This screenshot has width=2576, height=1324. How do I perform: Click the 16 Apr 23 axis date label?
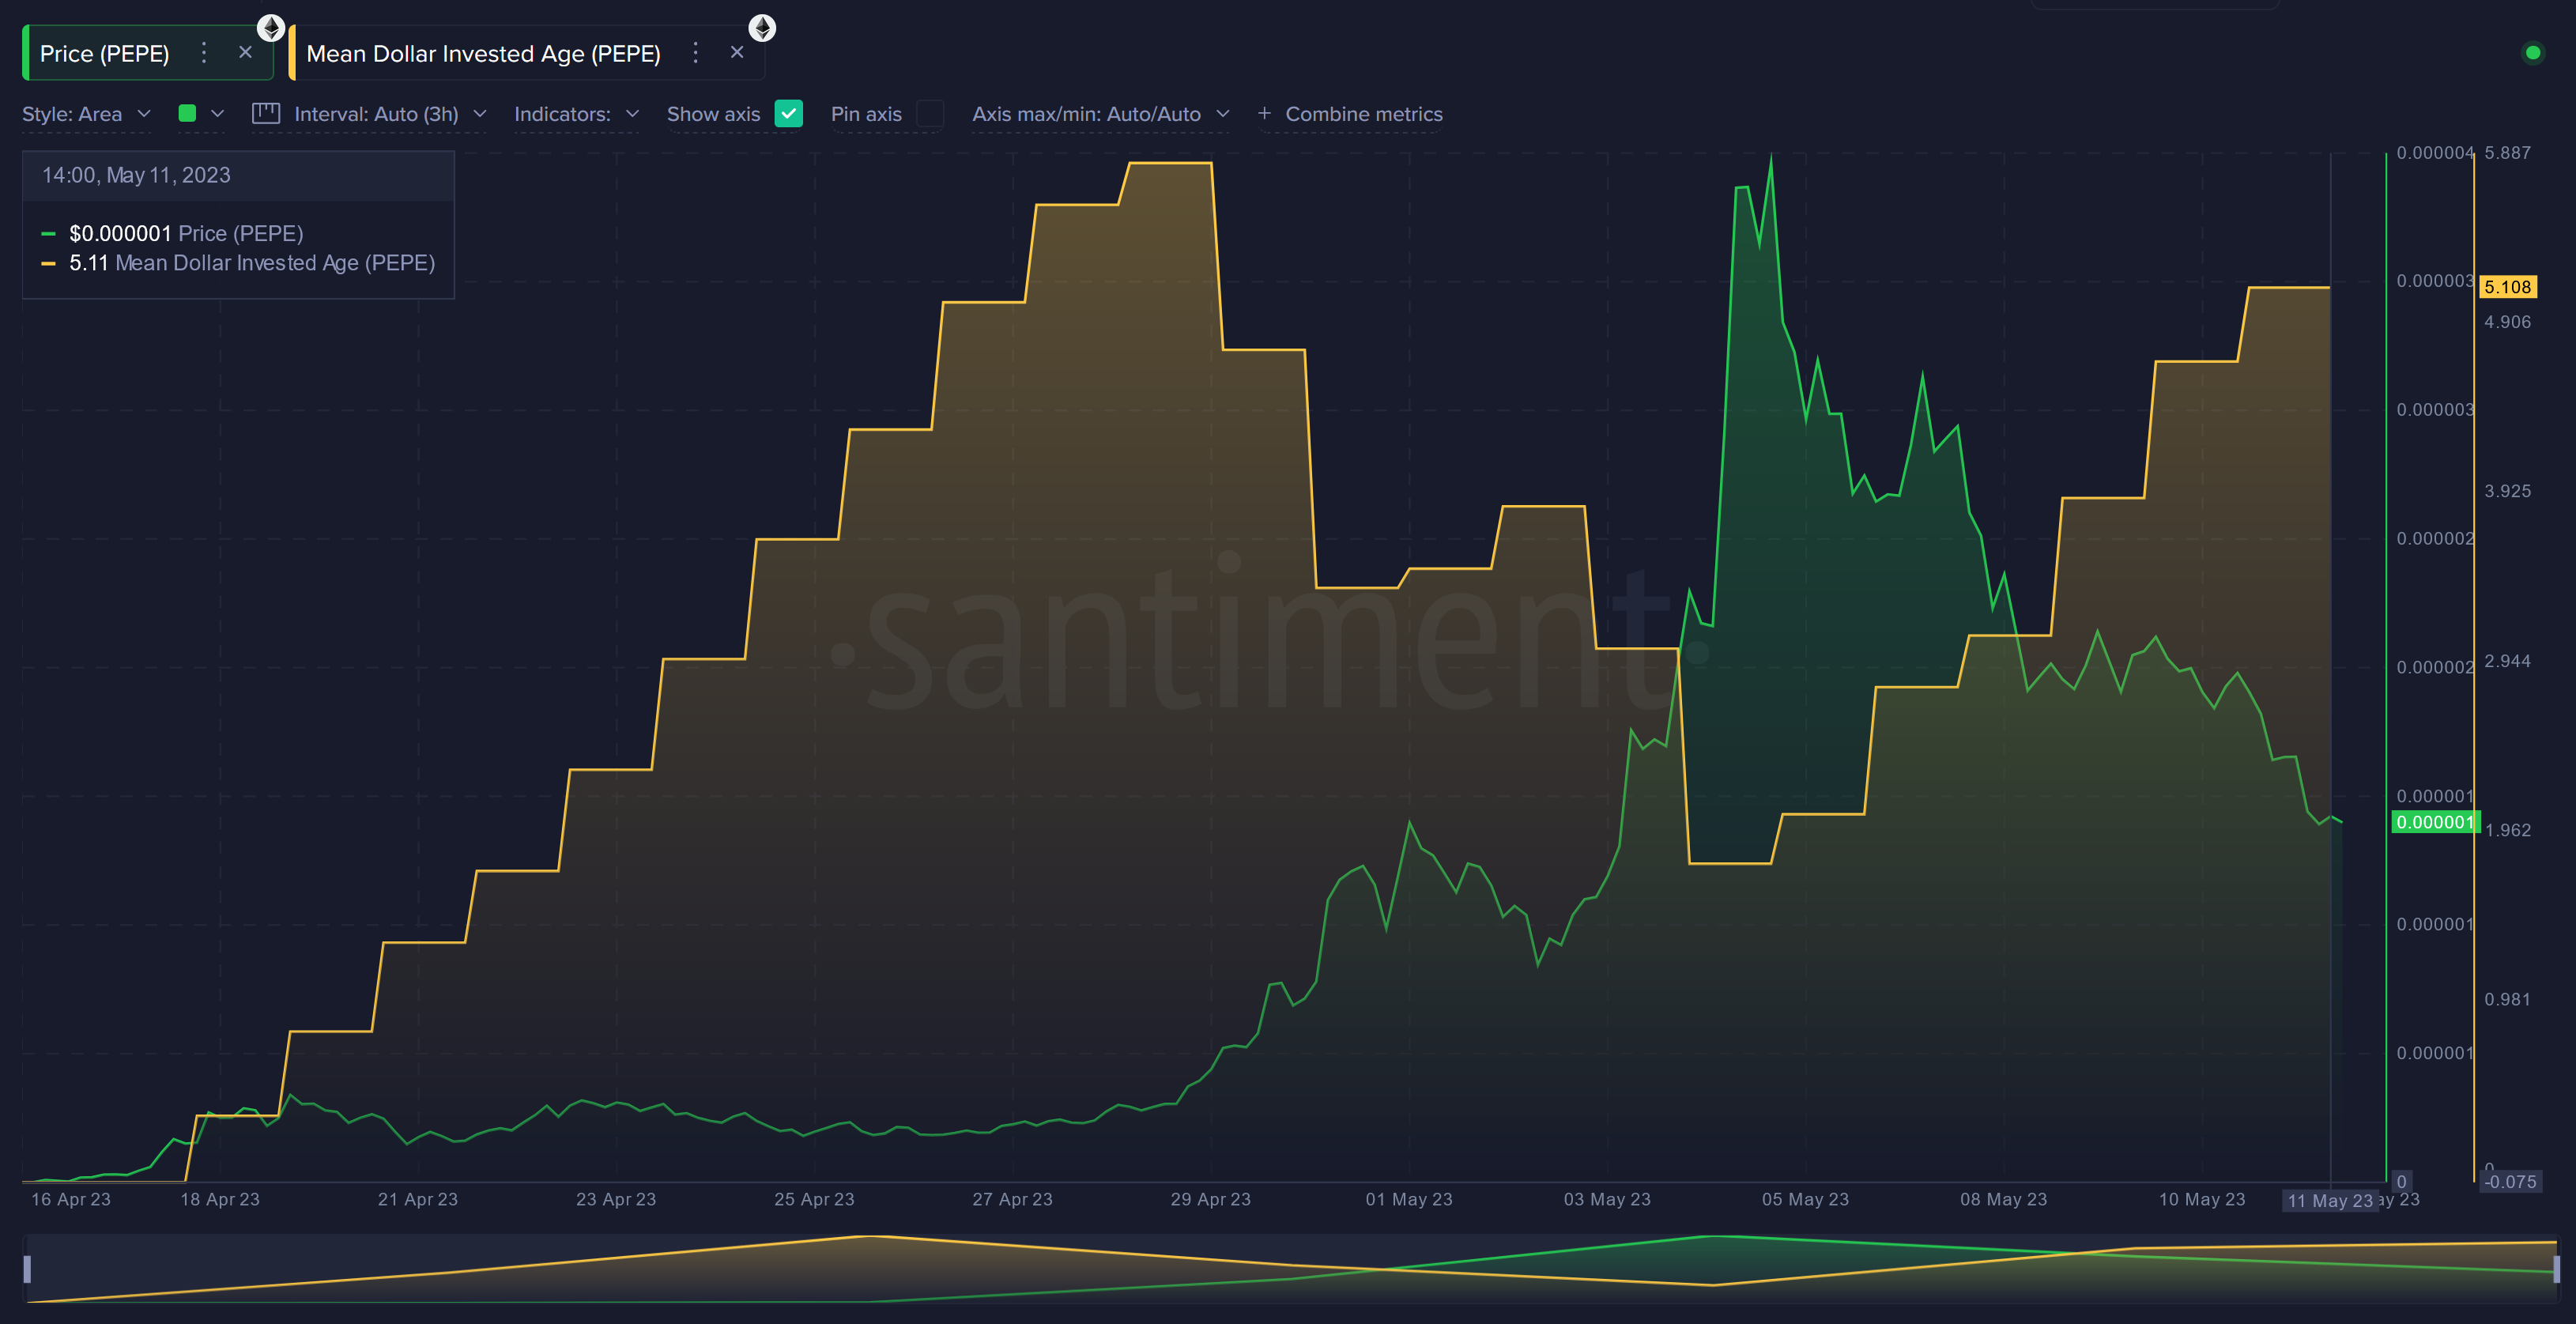click(71, 1199)
